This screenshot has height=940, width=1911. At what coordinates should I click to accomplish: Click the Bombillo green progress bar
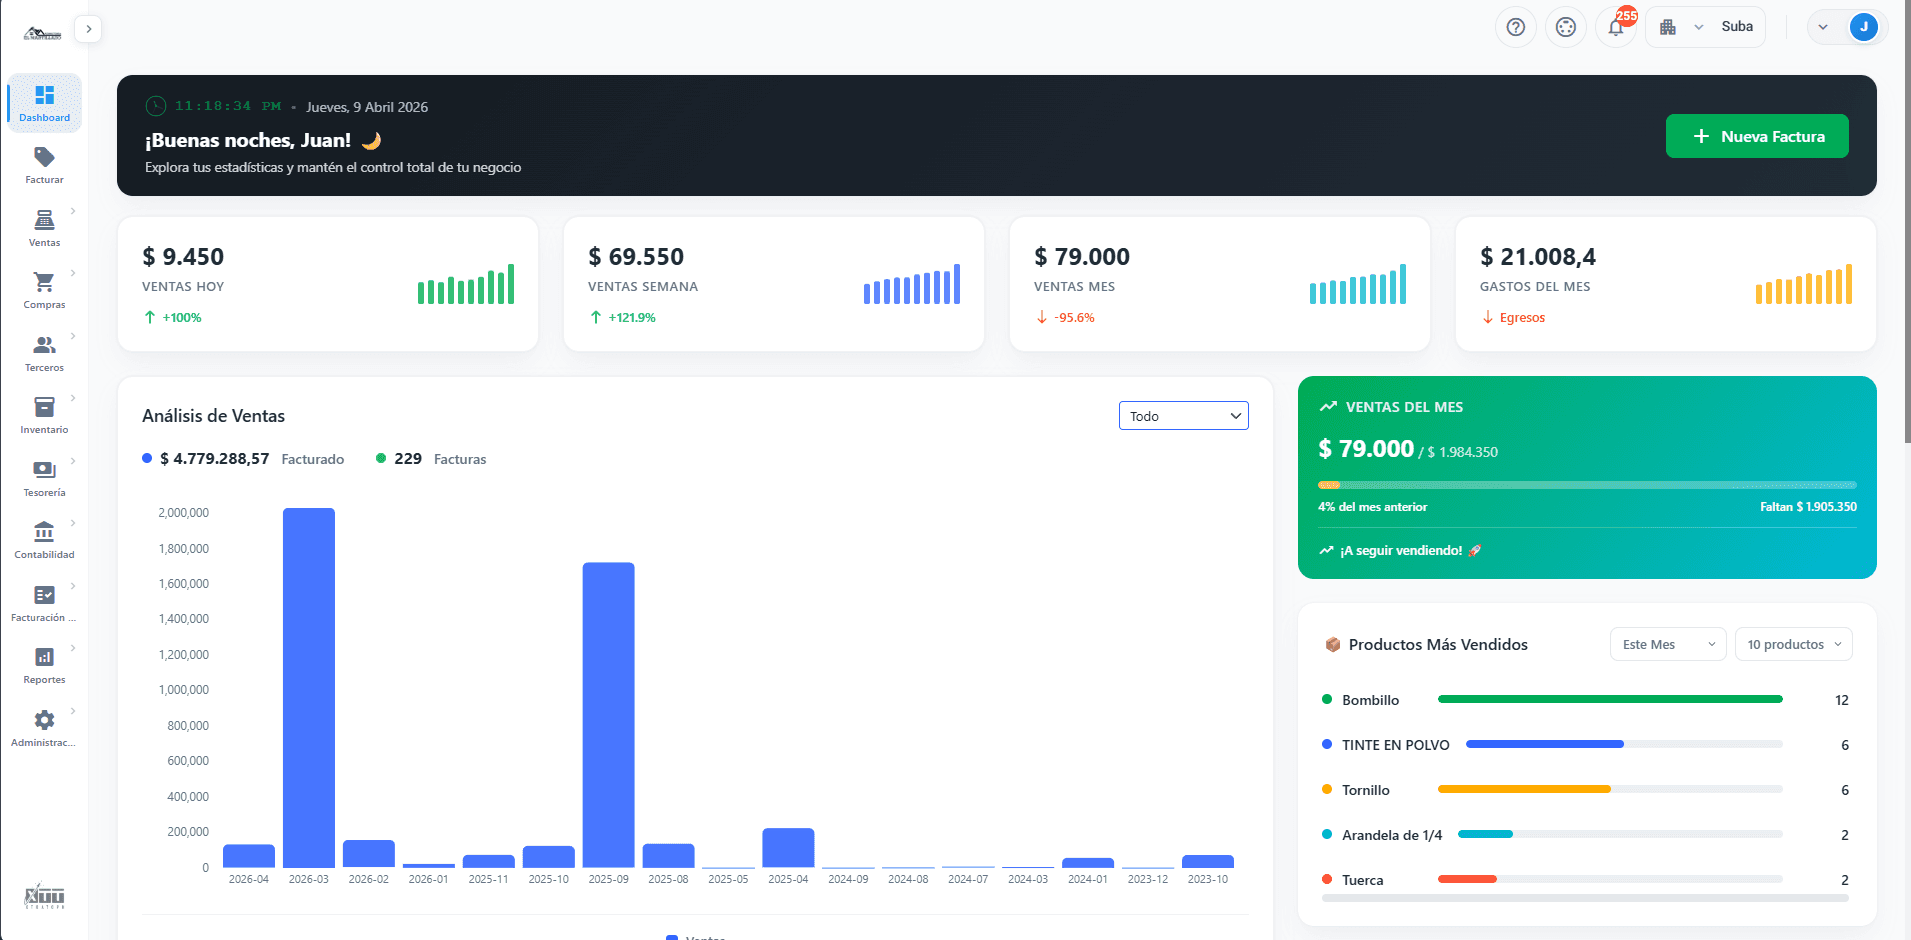pos(1610,699)
